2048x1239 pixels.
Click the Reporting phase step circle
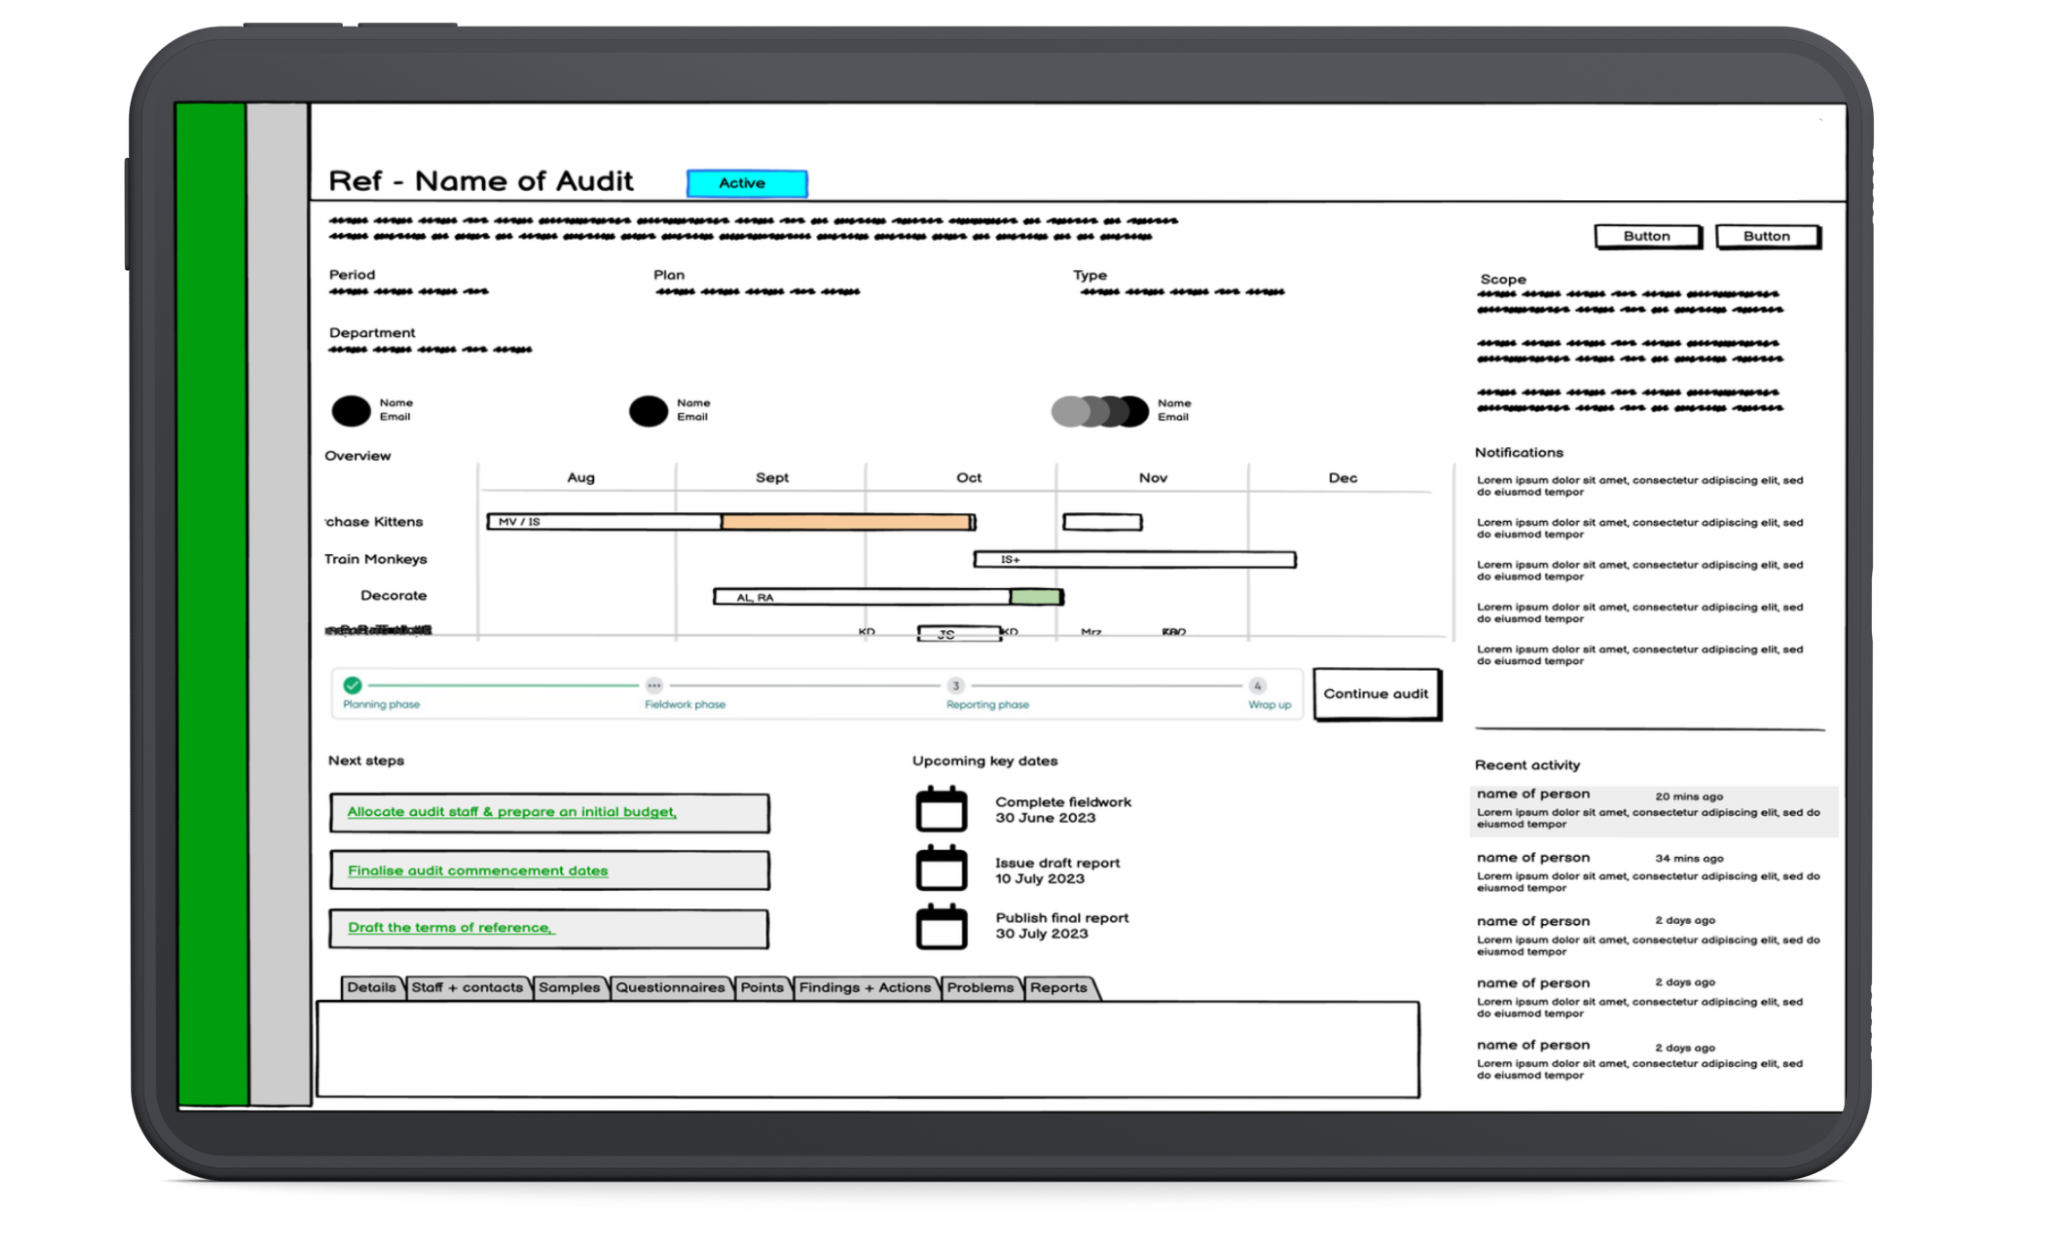click(x=955, y=685)
